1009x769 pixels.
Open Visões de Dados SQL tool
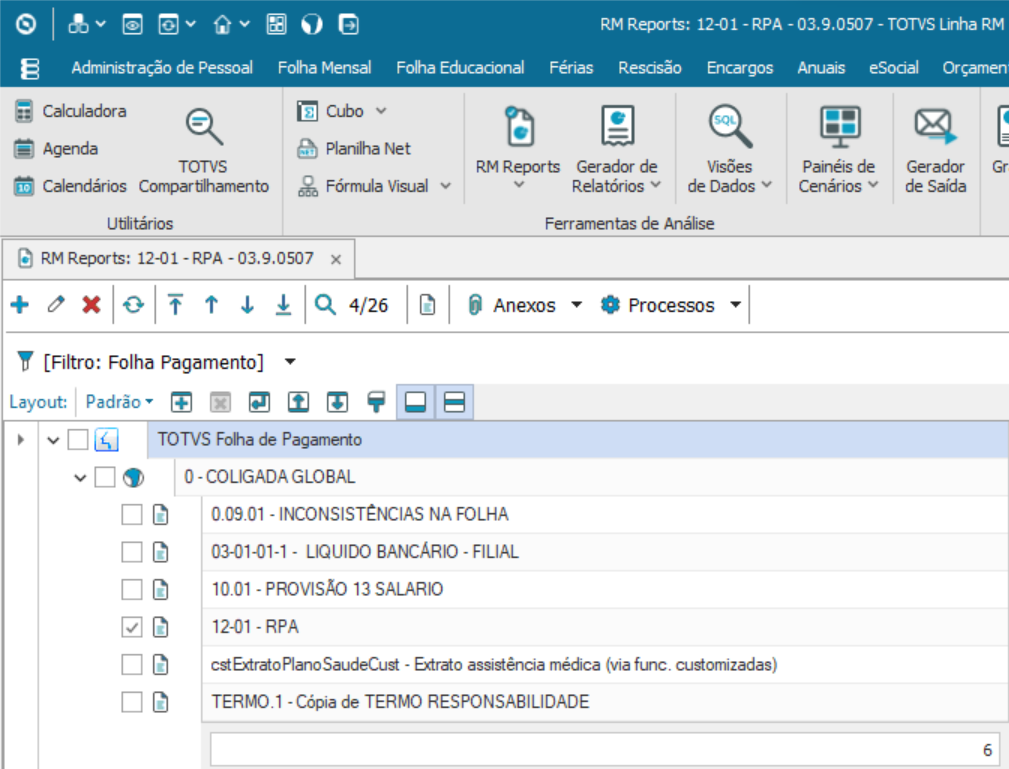point(730,149)
